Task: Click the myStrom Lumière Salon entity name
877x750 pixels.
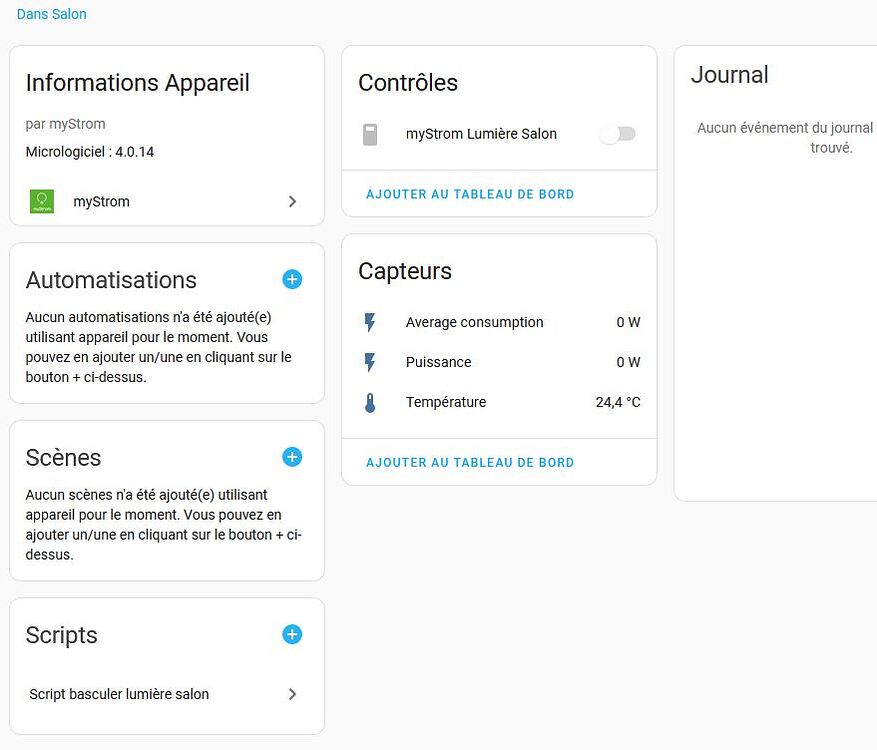Action: 481,134
